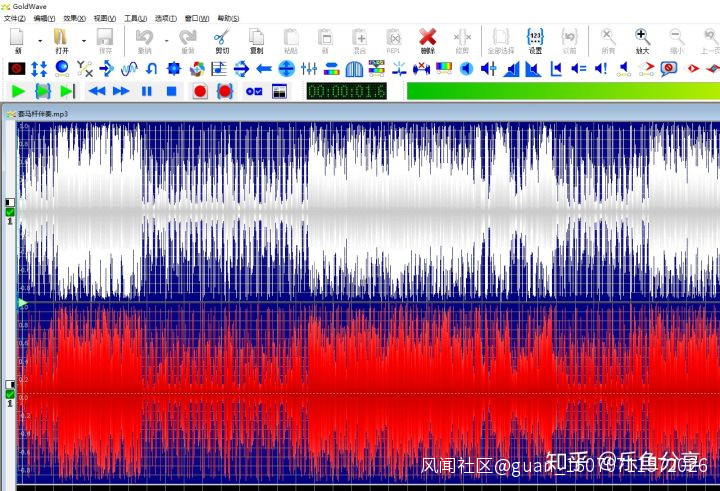Toggle the green checkbox of the lower red channel

[x=10, y=394]
